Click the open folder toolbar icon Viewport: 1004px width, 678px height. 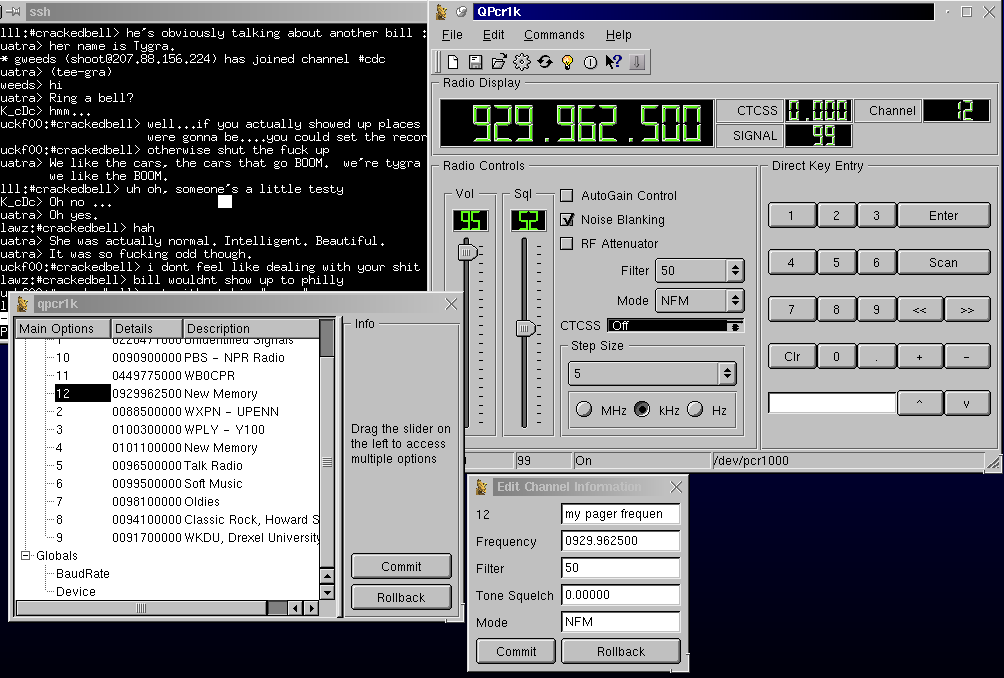click(x=499, y=62)
